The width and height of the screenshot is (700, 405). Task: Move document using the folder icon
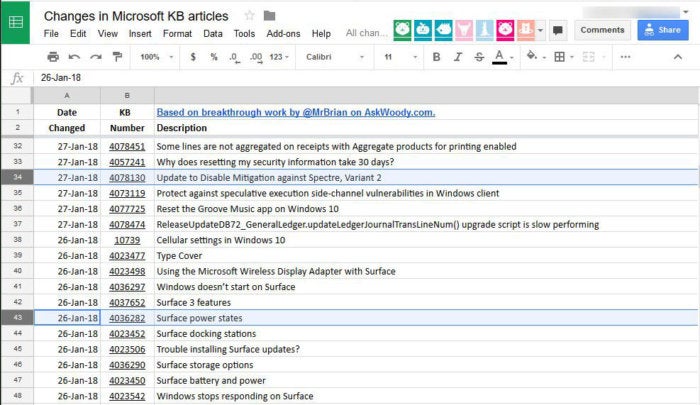269,16
